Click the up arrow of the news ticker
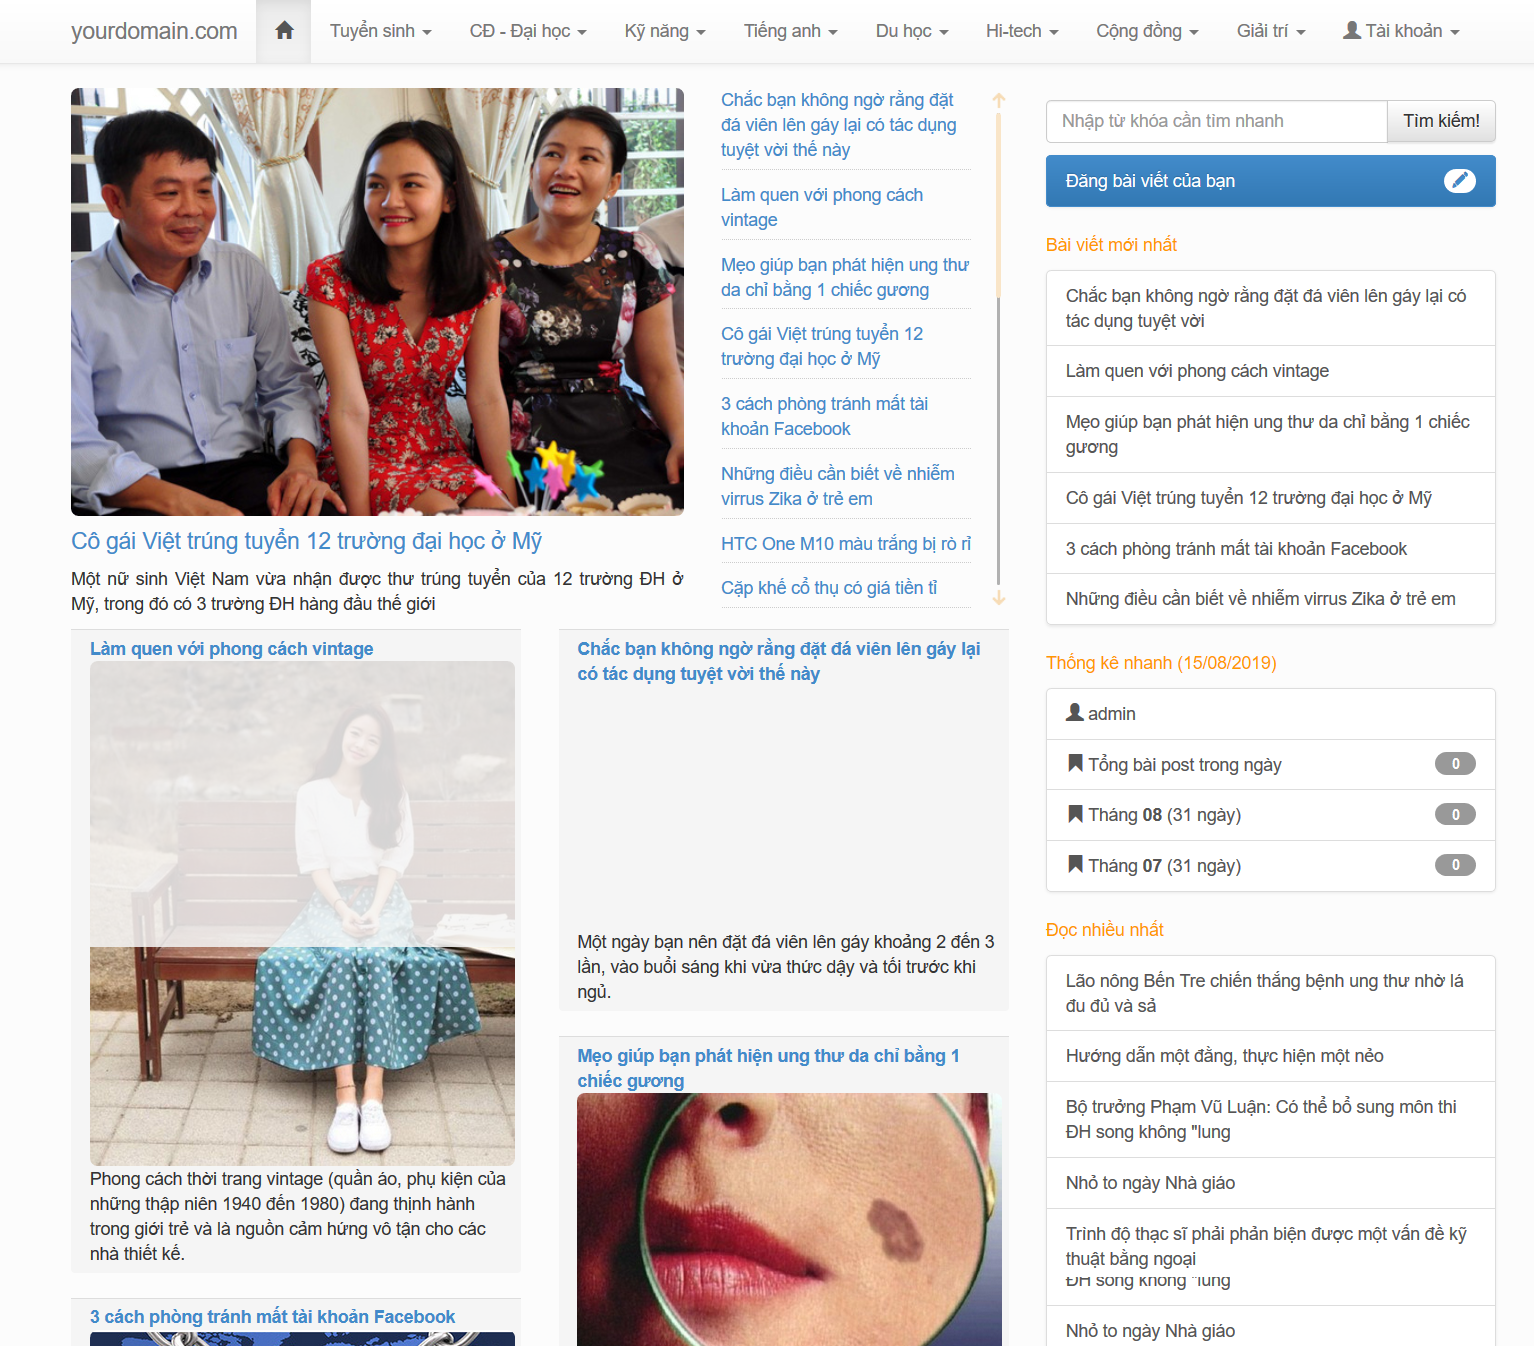This screenshot has width=1534, height=1346. click(x=998, y=100)
